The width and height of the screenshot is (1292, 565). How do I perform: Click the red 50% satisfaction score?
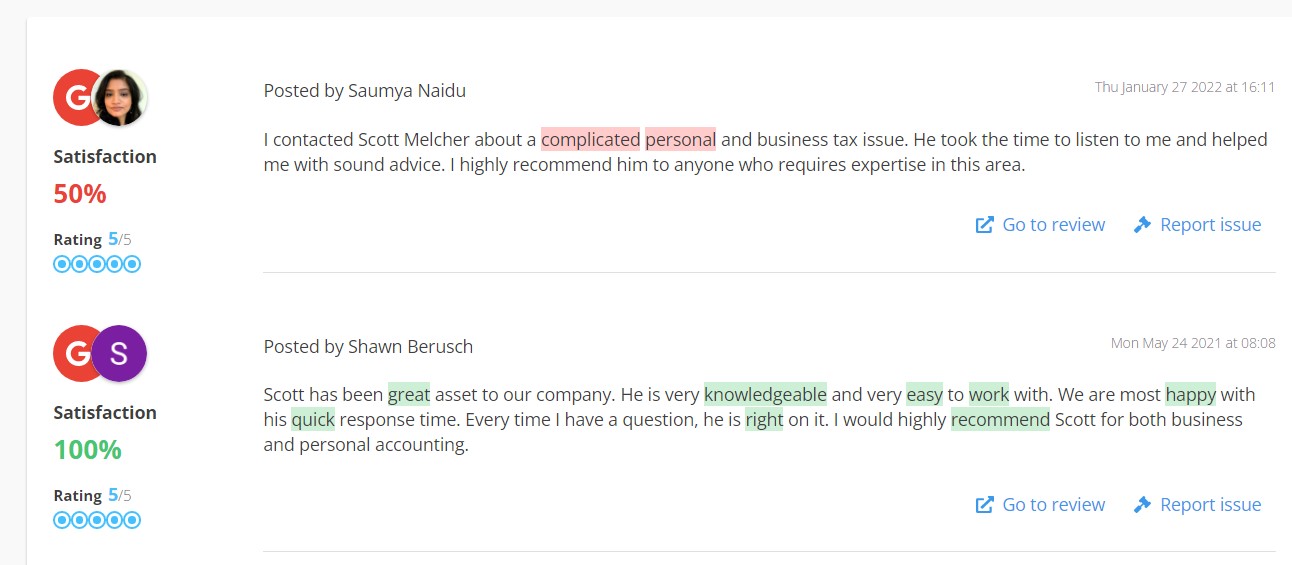tap(80, 194)
